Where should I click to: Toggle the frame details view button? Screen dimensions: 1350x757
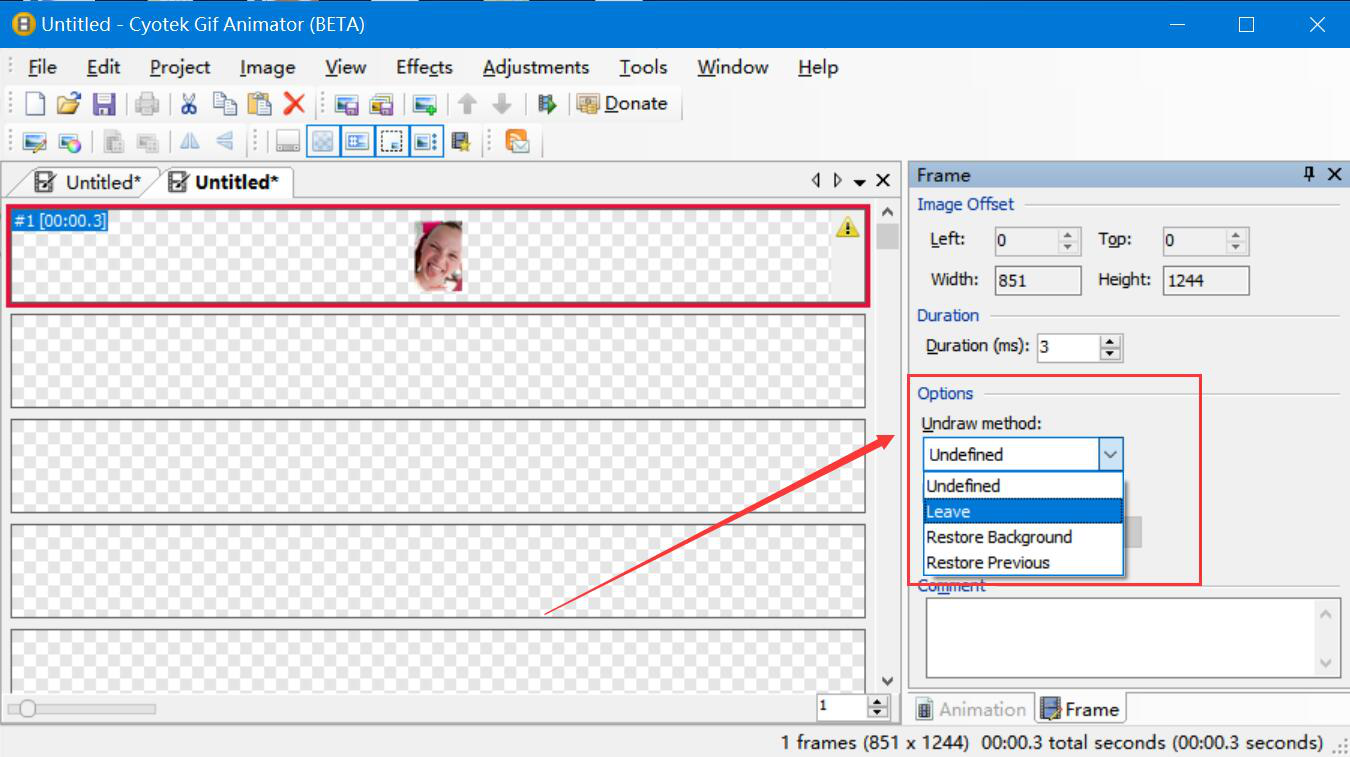[x=356, y=142]
